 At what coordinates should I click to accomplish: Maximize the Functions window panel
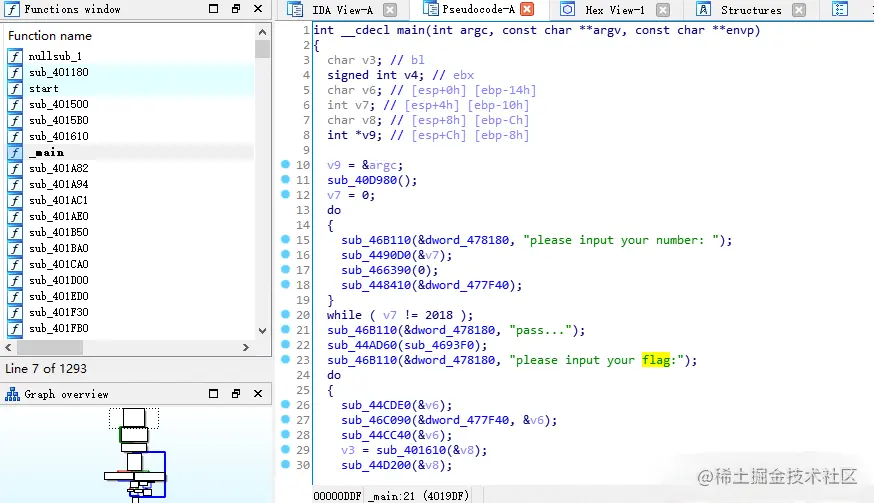click(x=213, y=9)
